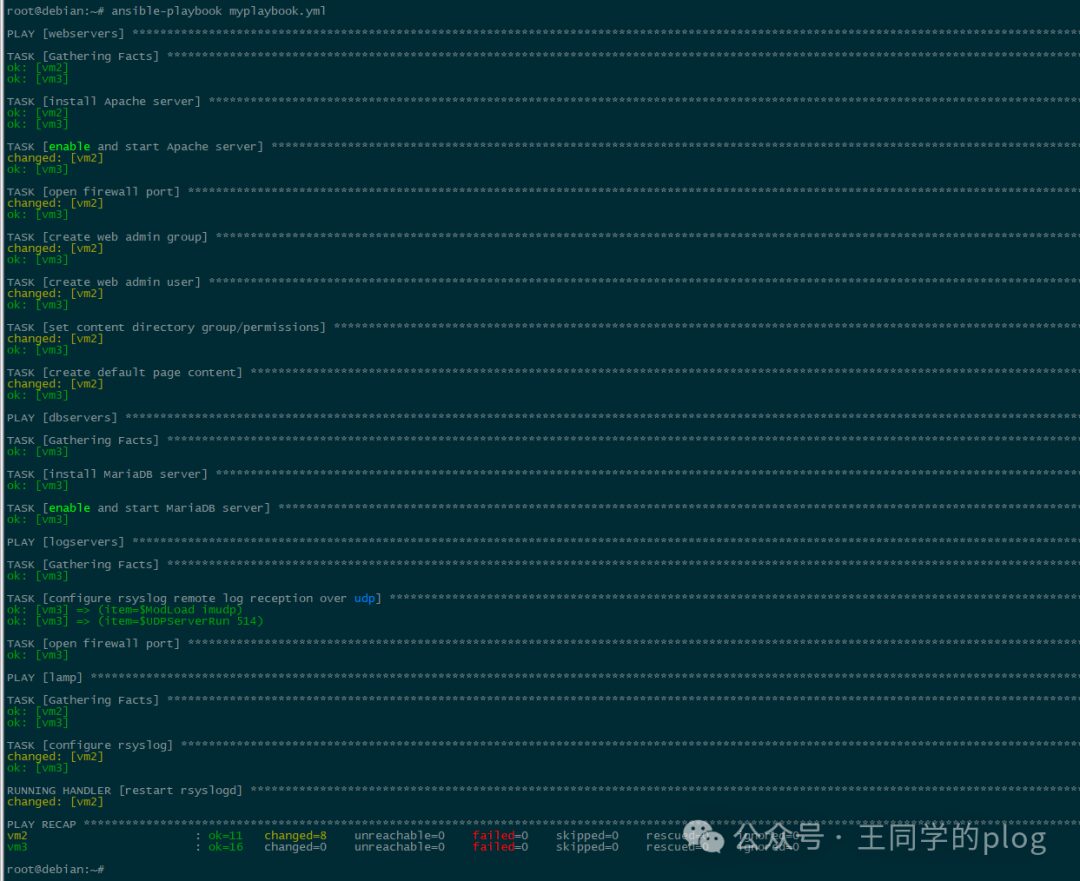Viewport: 1080px width, 881px height.
Task: Click TASK [enable and start MariaDB server]
Action: [x=543, y=508]
